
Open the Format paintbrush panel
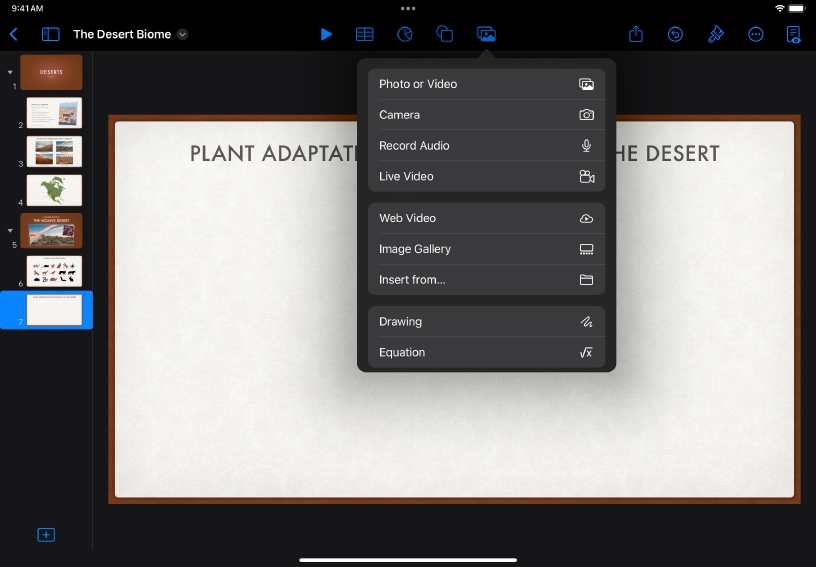point(715,34)
